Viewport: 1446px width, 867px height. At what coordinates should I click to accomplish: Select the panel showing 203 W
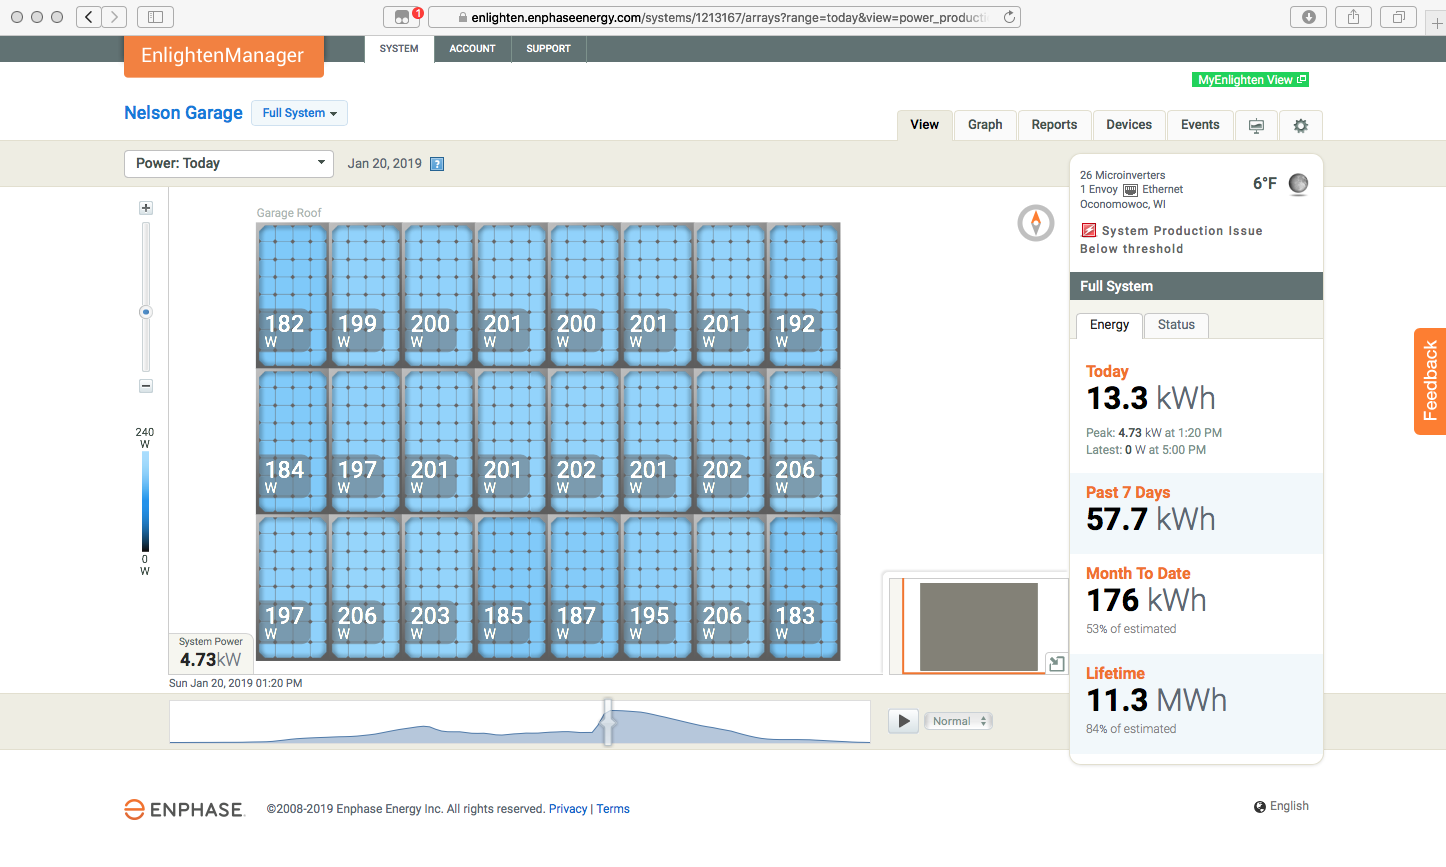click(x=439, y=587)
